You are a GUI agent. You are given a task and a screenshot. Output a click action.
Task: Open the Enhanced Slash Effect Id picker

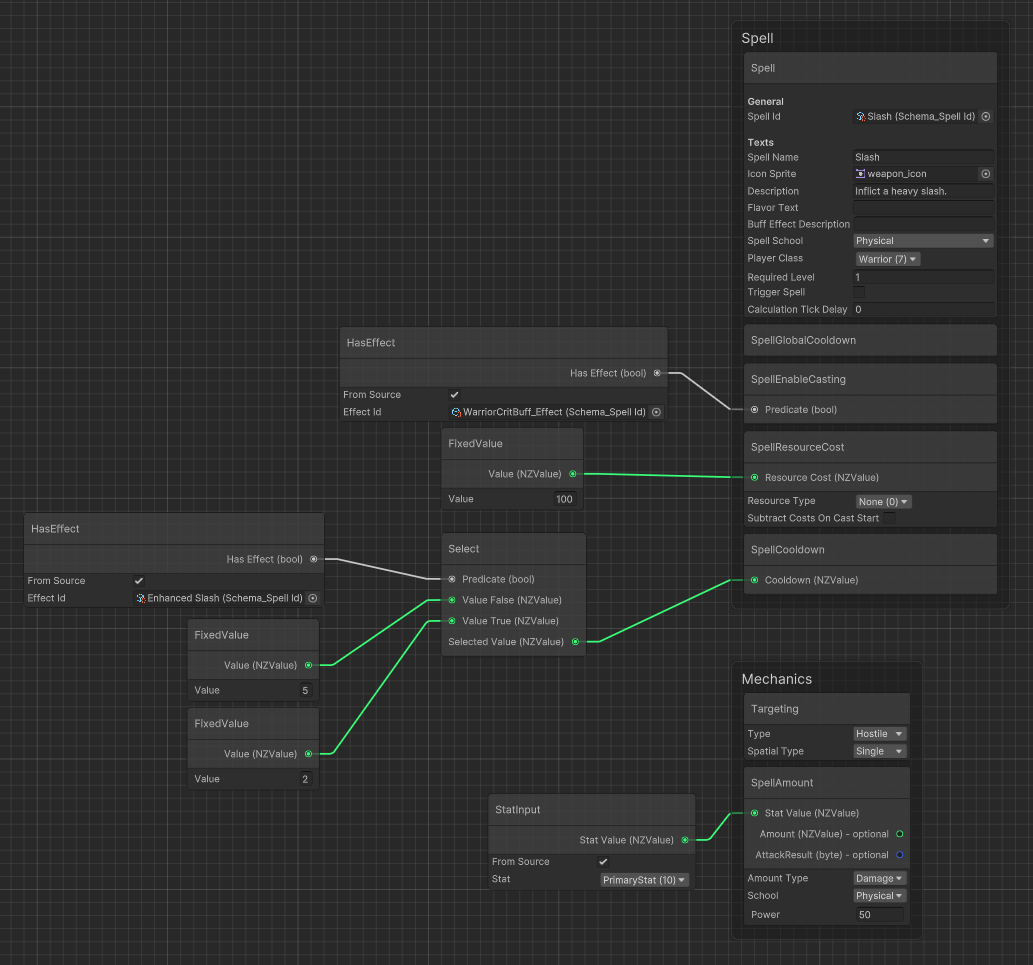(x=311, y=596)
